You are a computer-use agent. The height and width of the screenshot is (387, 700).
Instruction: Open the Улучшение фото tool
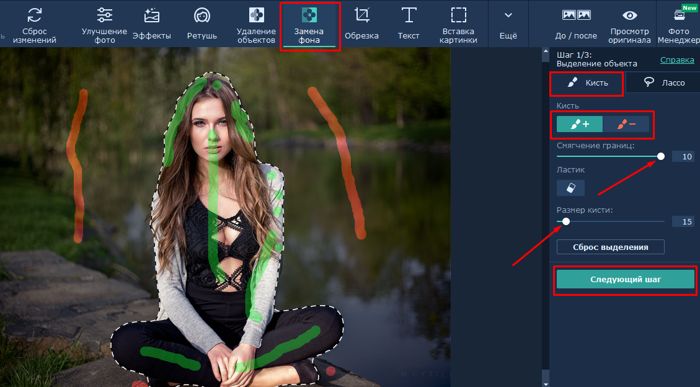point(104,25)
